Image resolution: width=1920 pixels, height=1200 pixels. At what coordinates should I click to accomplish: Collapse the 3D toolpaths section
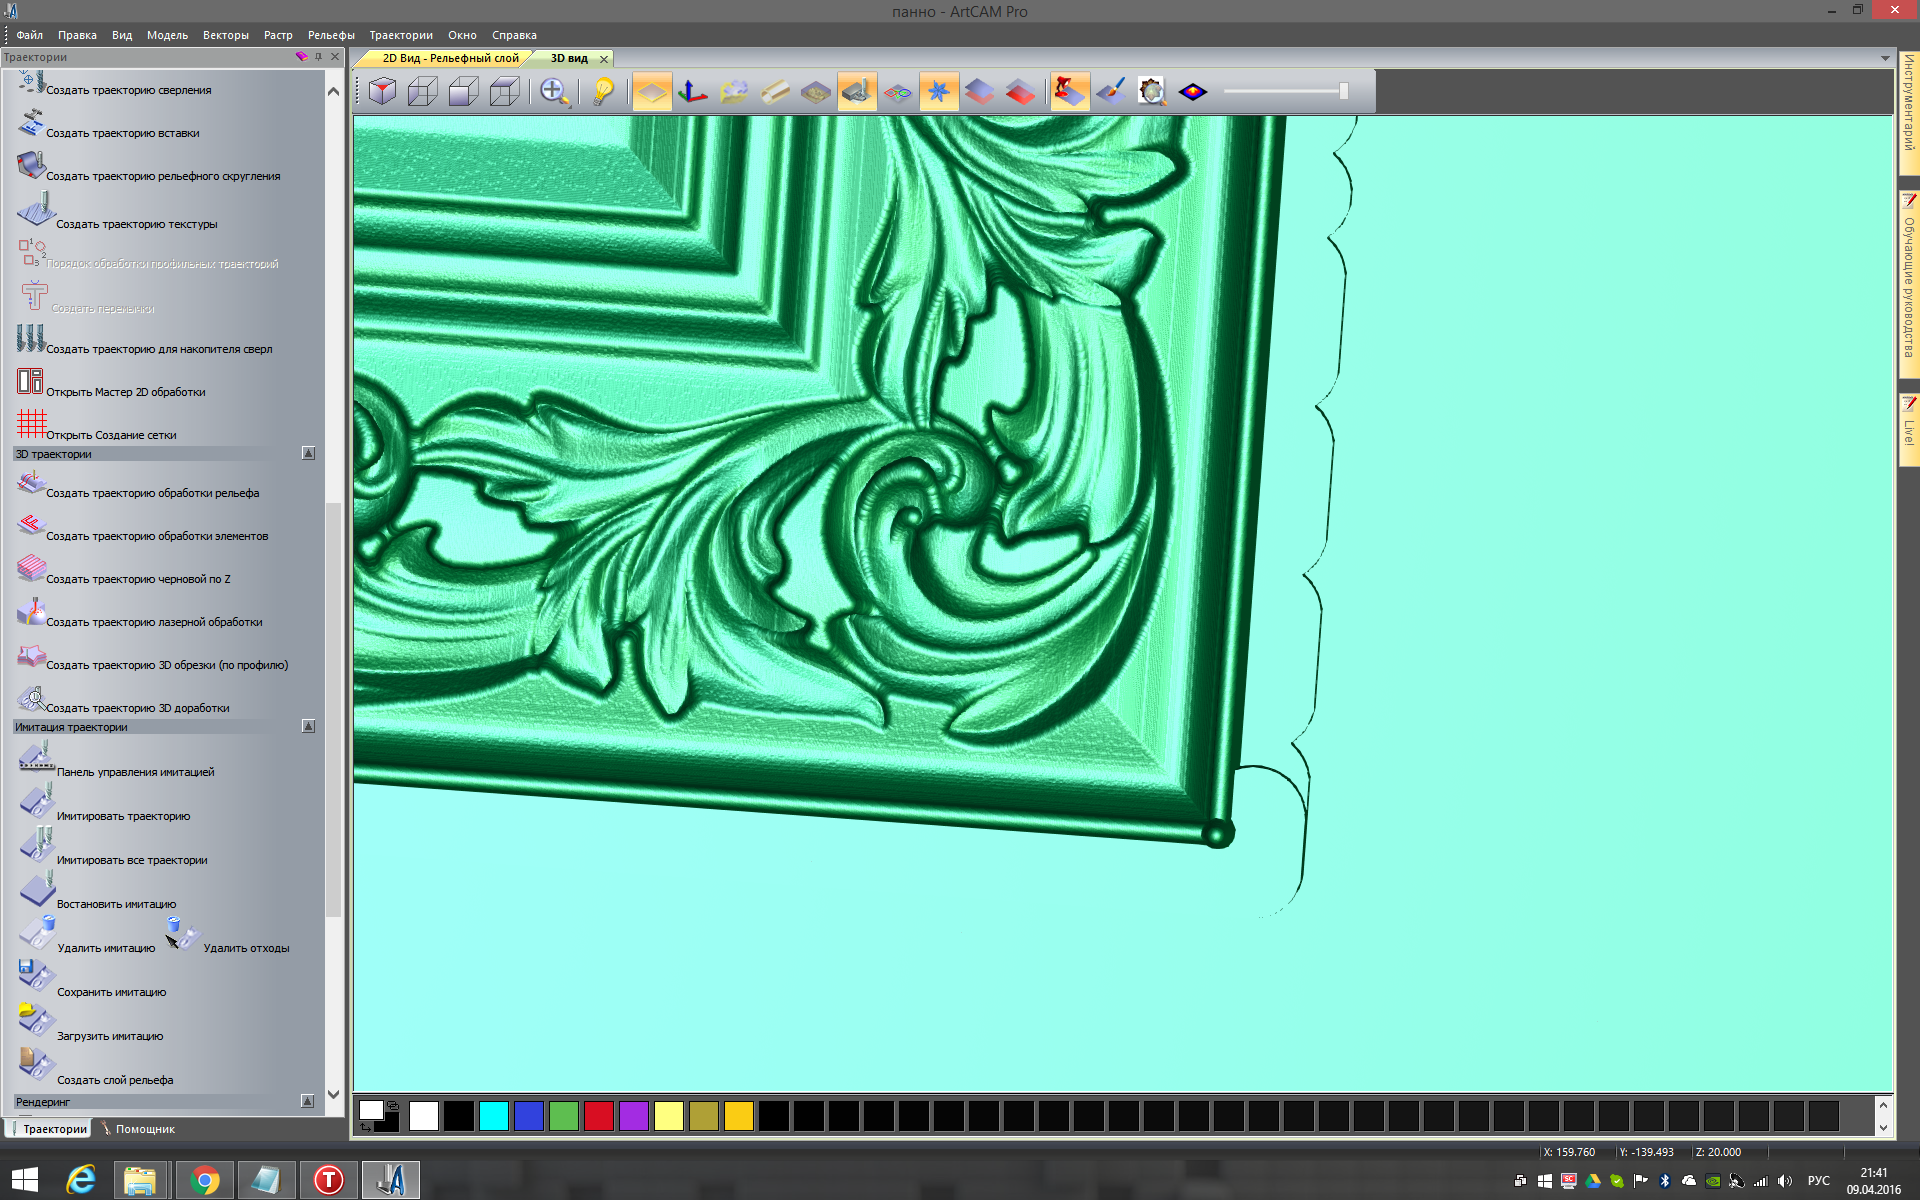click(x=308, y=454)
